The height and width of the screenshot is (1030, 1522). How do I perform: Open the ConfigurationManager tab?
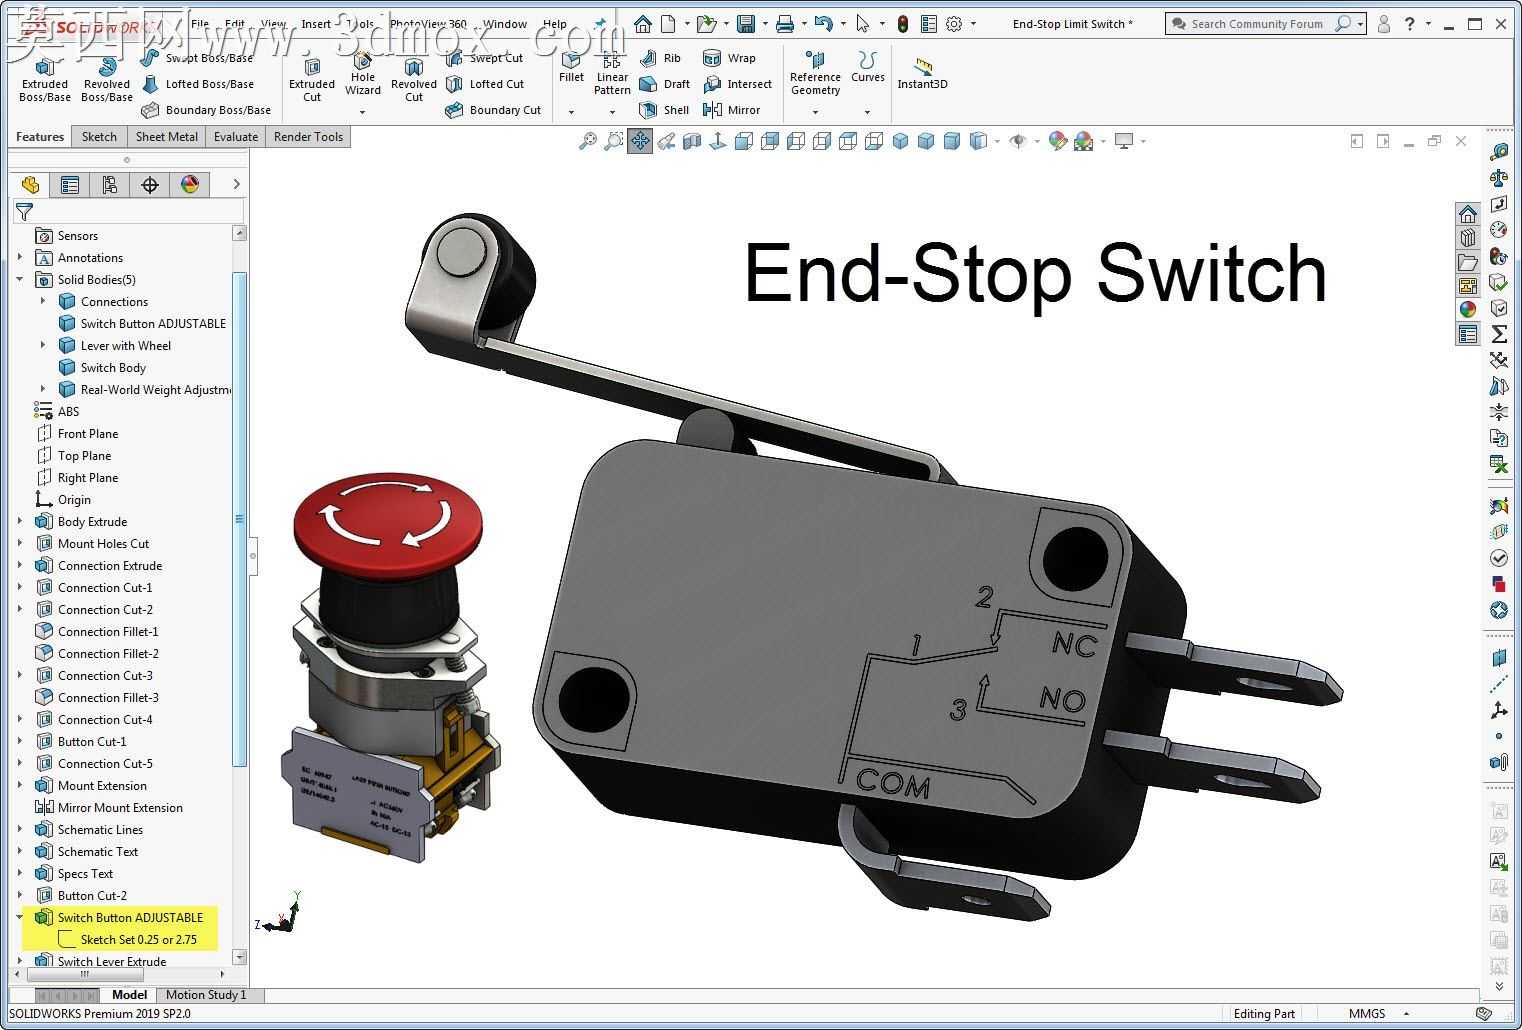click(110, 185)
